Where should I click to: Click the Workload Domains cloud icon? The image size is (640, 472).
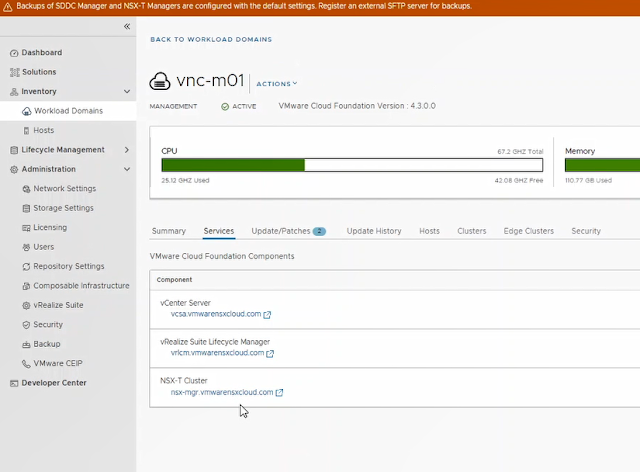(x=27, y=111)
